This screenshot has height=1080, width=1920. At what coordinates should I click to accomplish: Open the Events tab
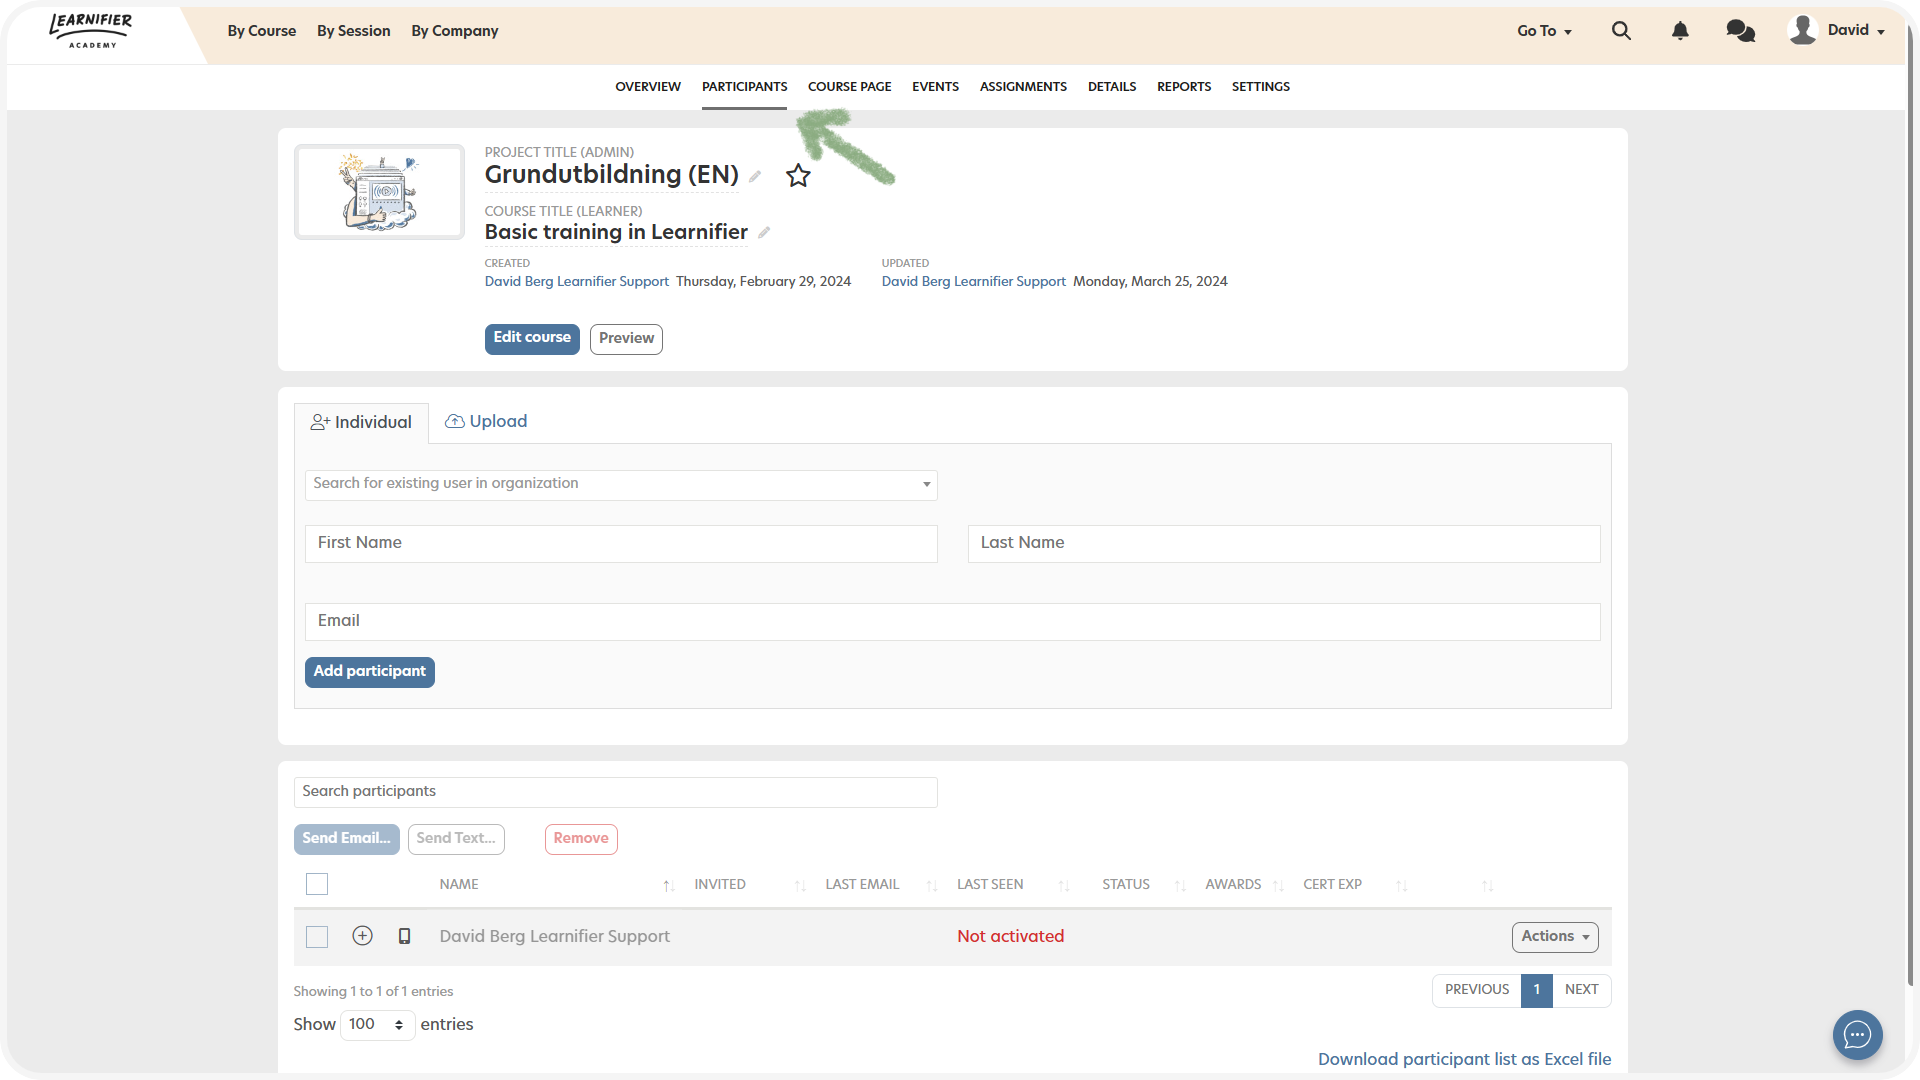[x=935, y=87]
